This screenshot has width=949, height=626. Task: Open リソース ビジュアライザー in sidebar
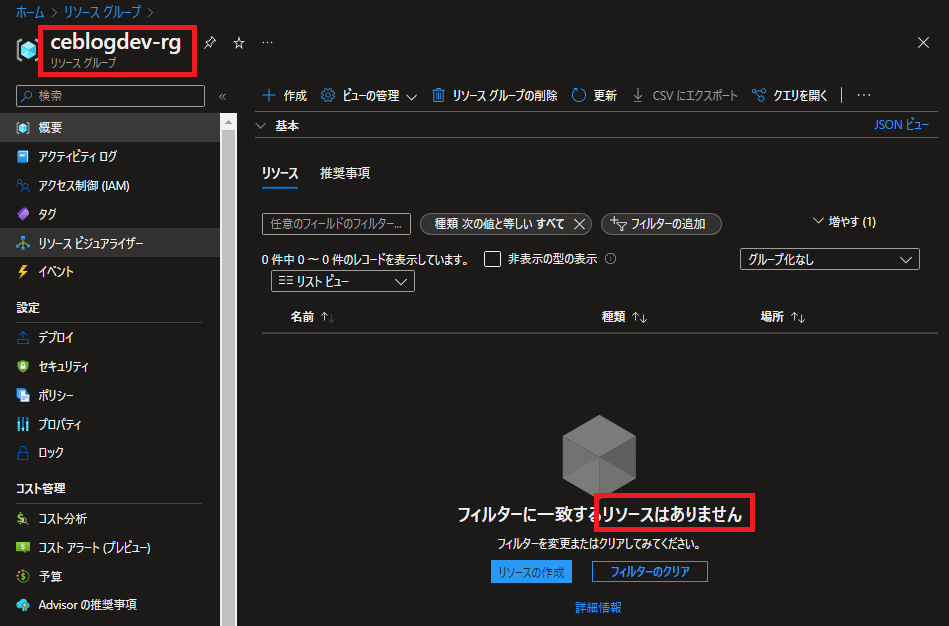coord(110,243)
